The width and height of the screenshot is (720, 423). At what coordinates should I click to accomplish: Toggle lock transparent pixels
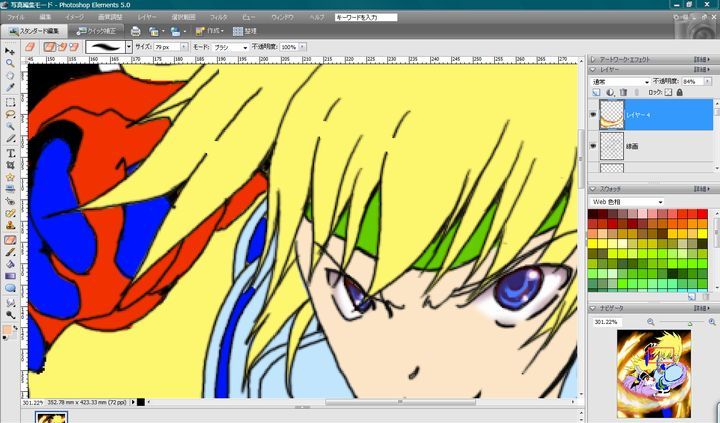tap(668, 92)
